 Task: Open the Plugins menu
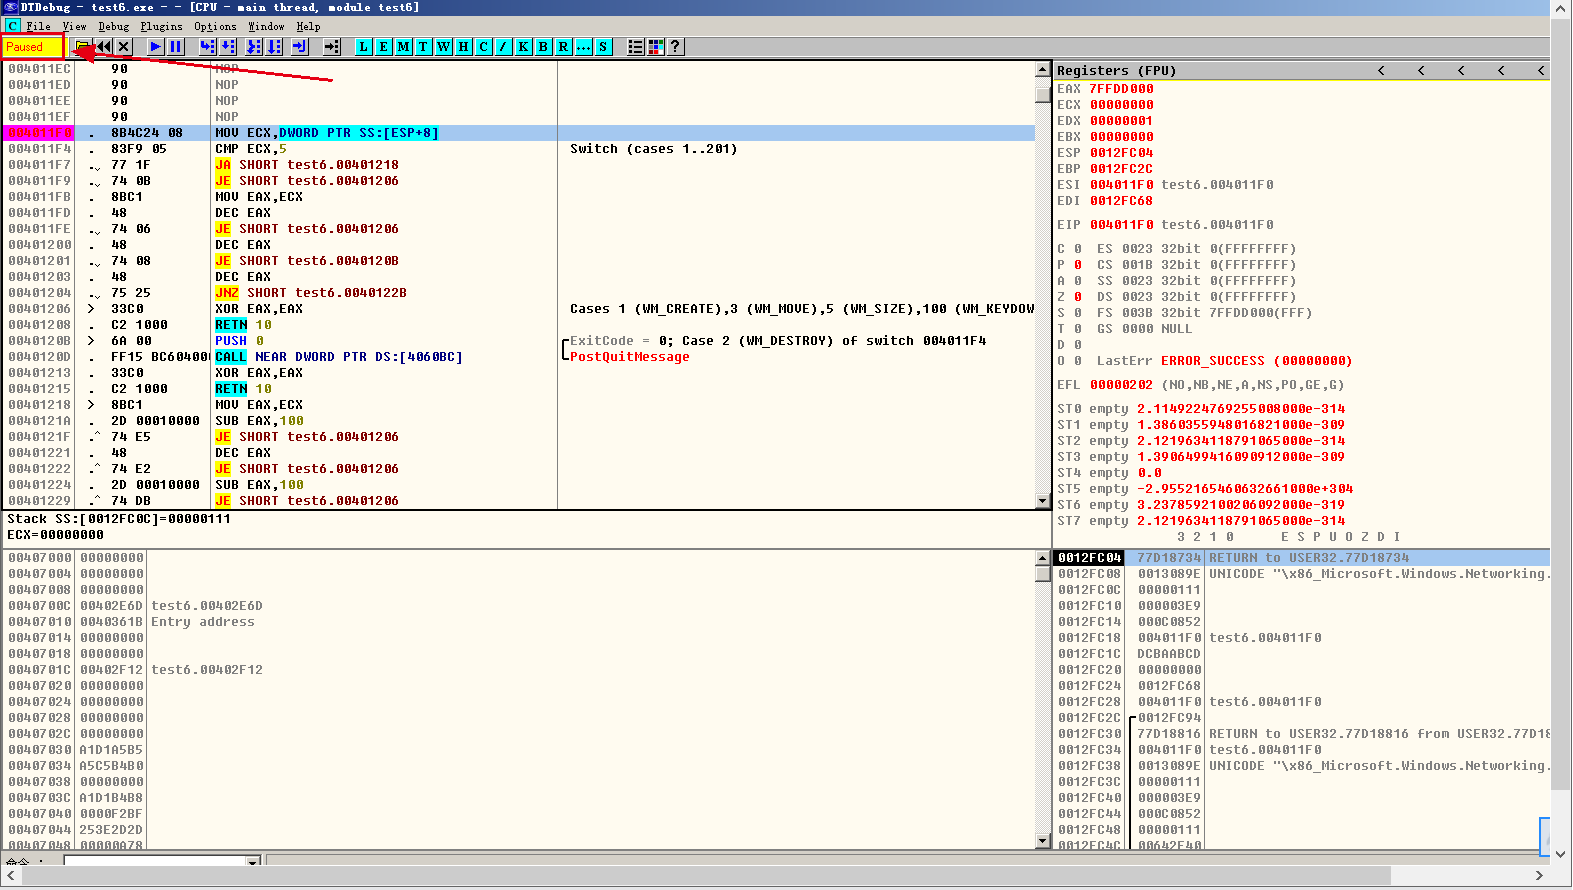[x=161, y=27]
